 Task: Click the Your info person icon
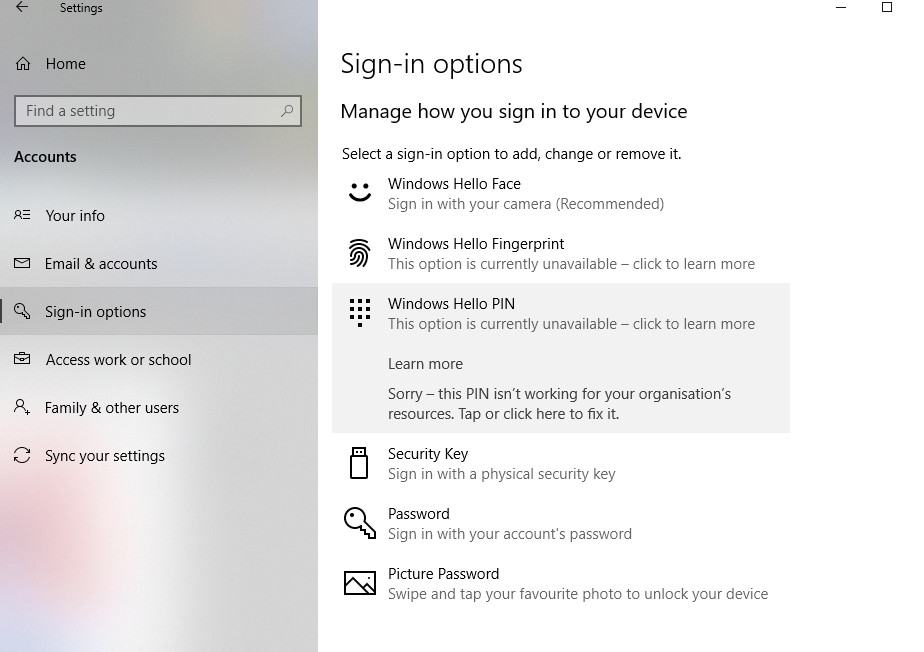click(x=22, y=215)
